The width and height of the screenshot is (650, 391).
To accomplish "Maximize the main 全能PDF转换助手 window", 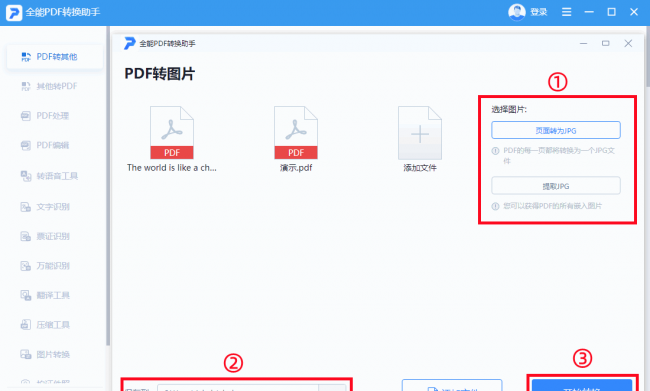I will pyautogui.click(x=611, y=12).
